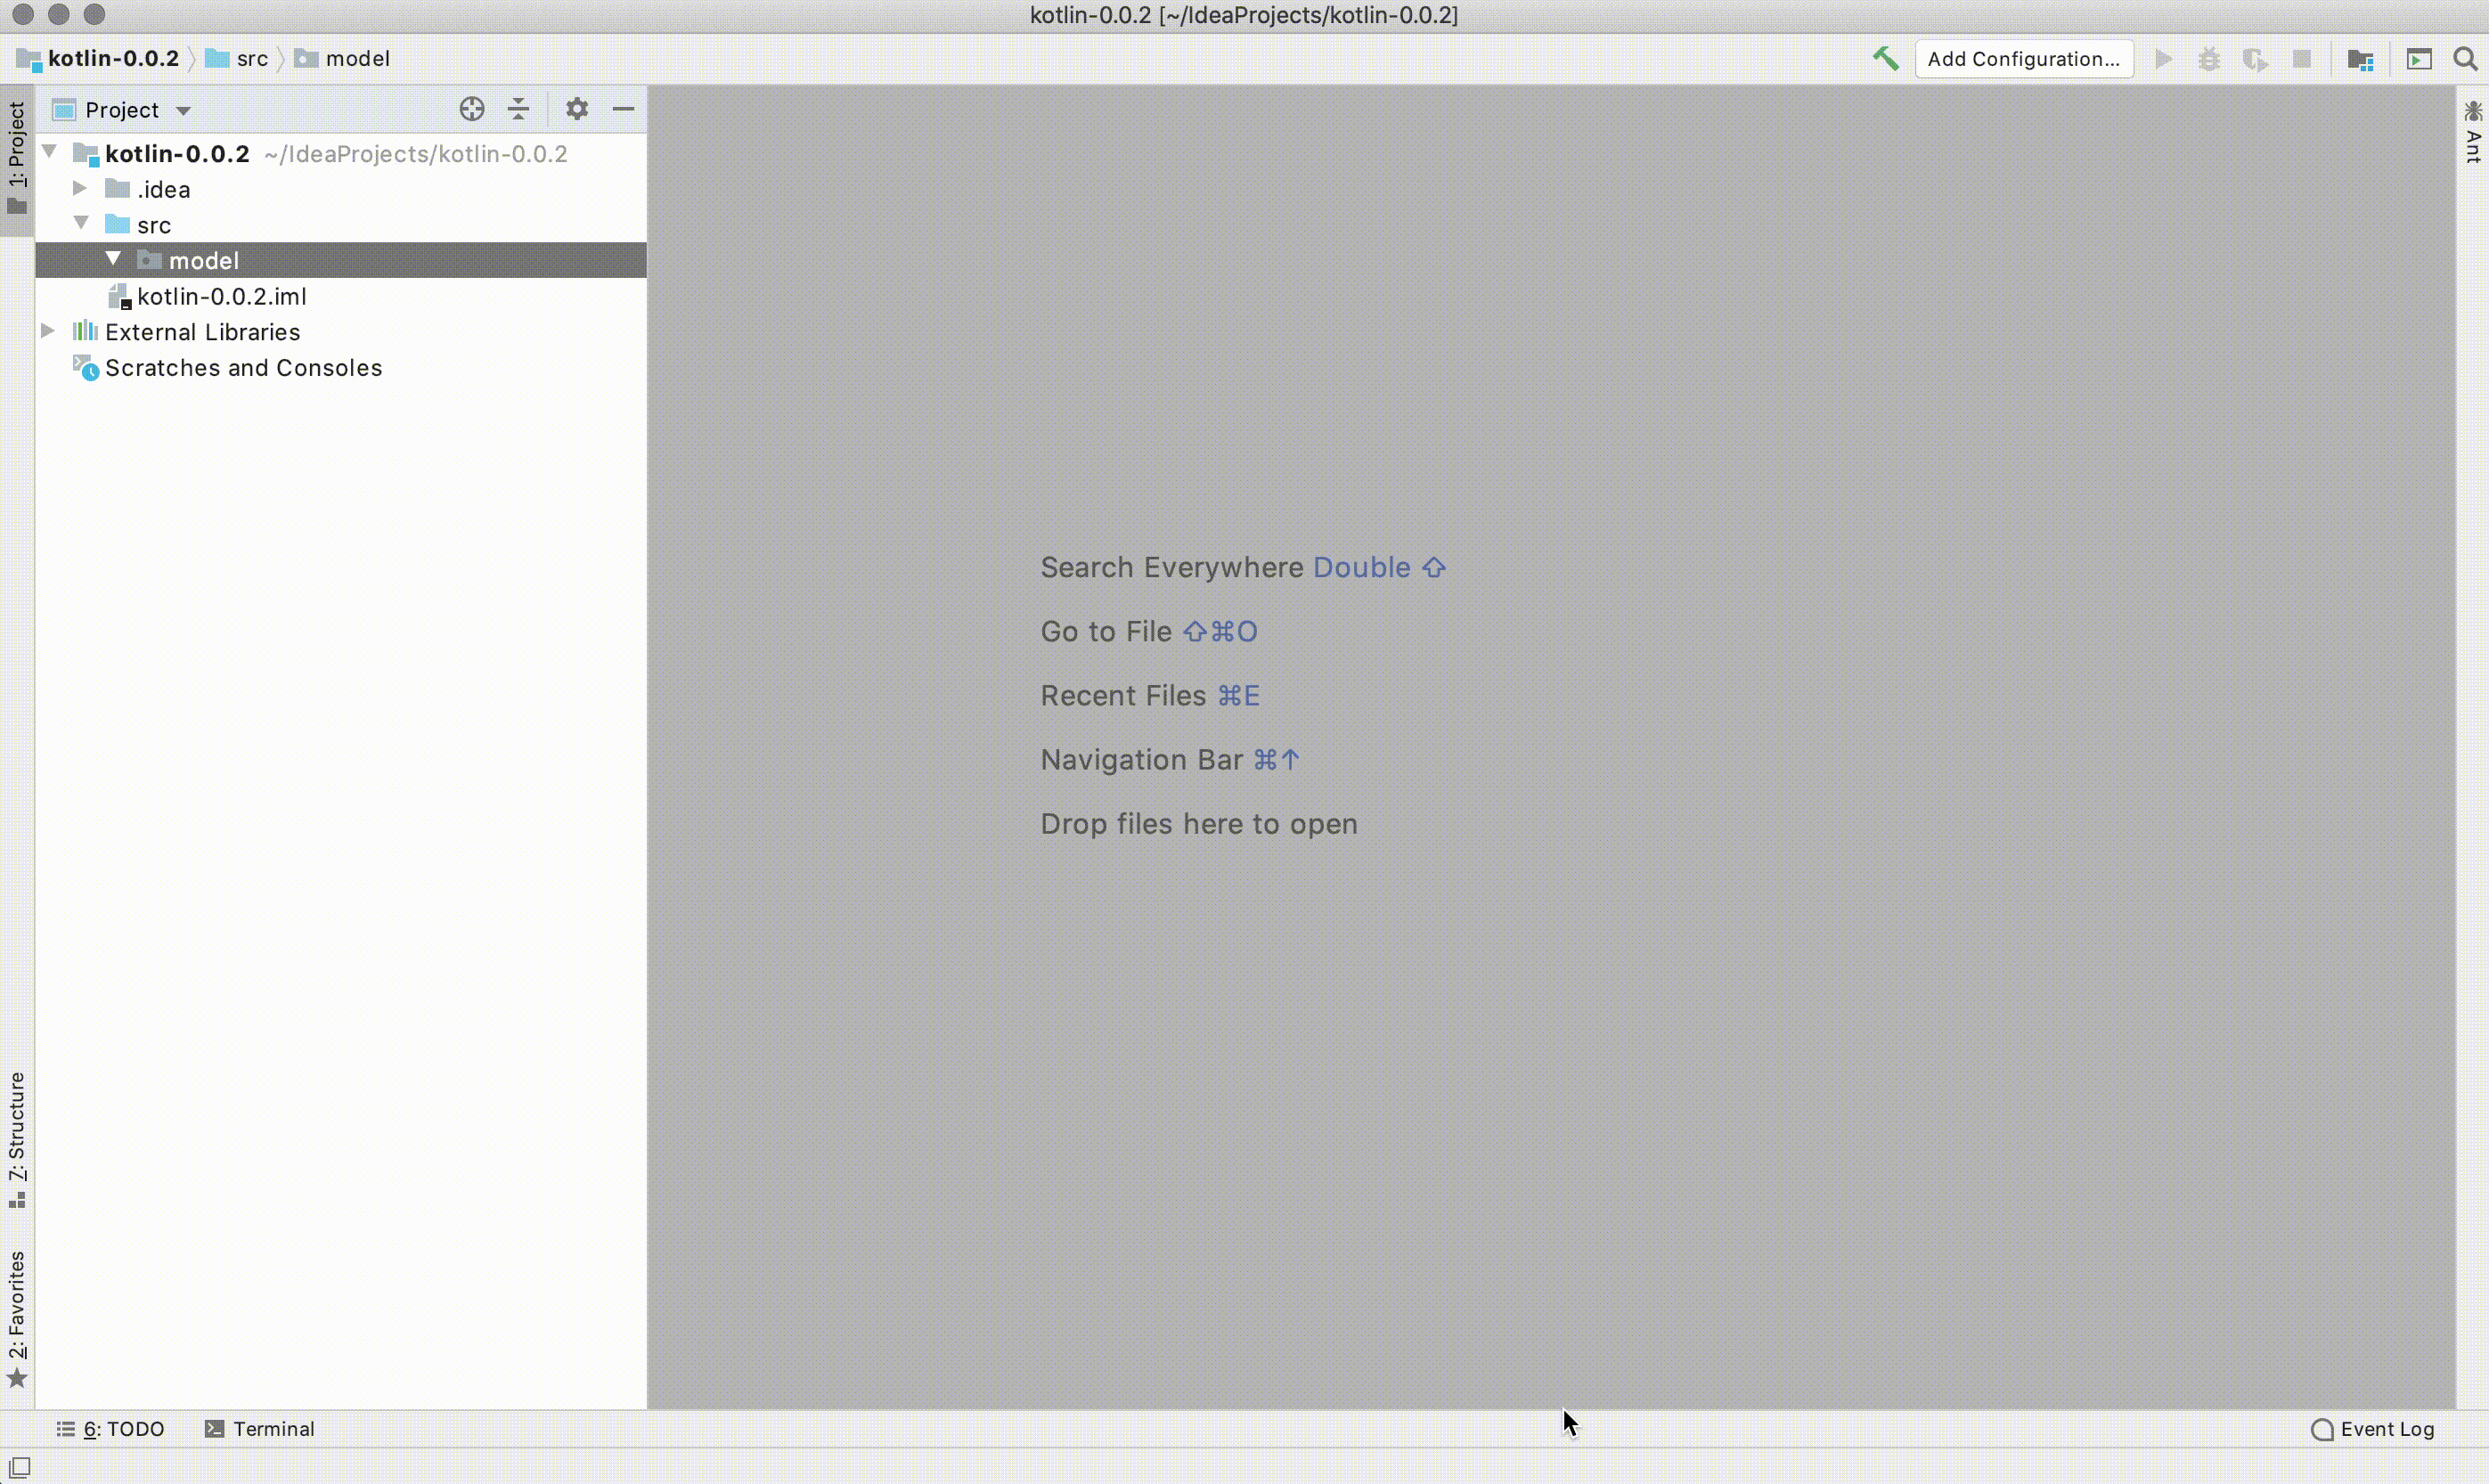Open Project panel gear settings
Screen dimensions: 2489x1484
(x=577, y=109)
